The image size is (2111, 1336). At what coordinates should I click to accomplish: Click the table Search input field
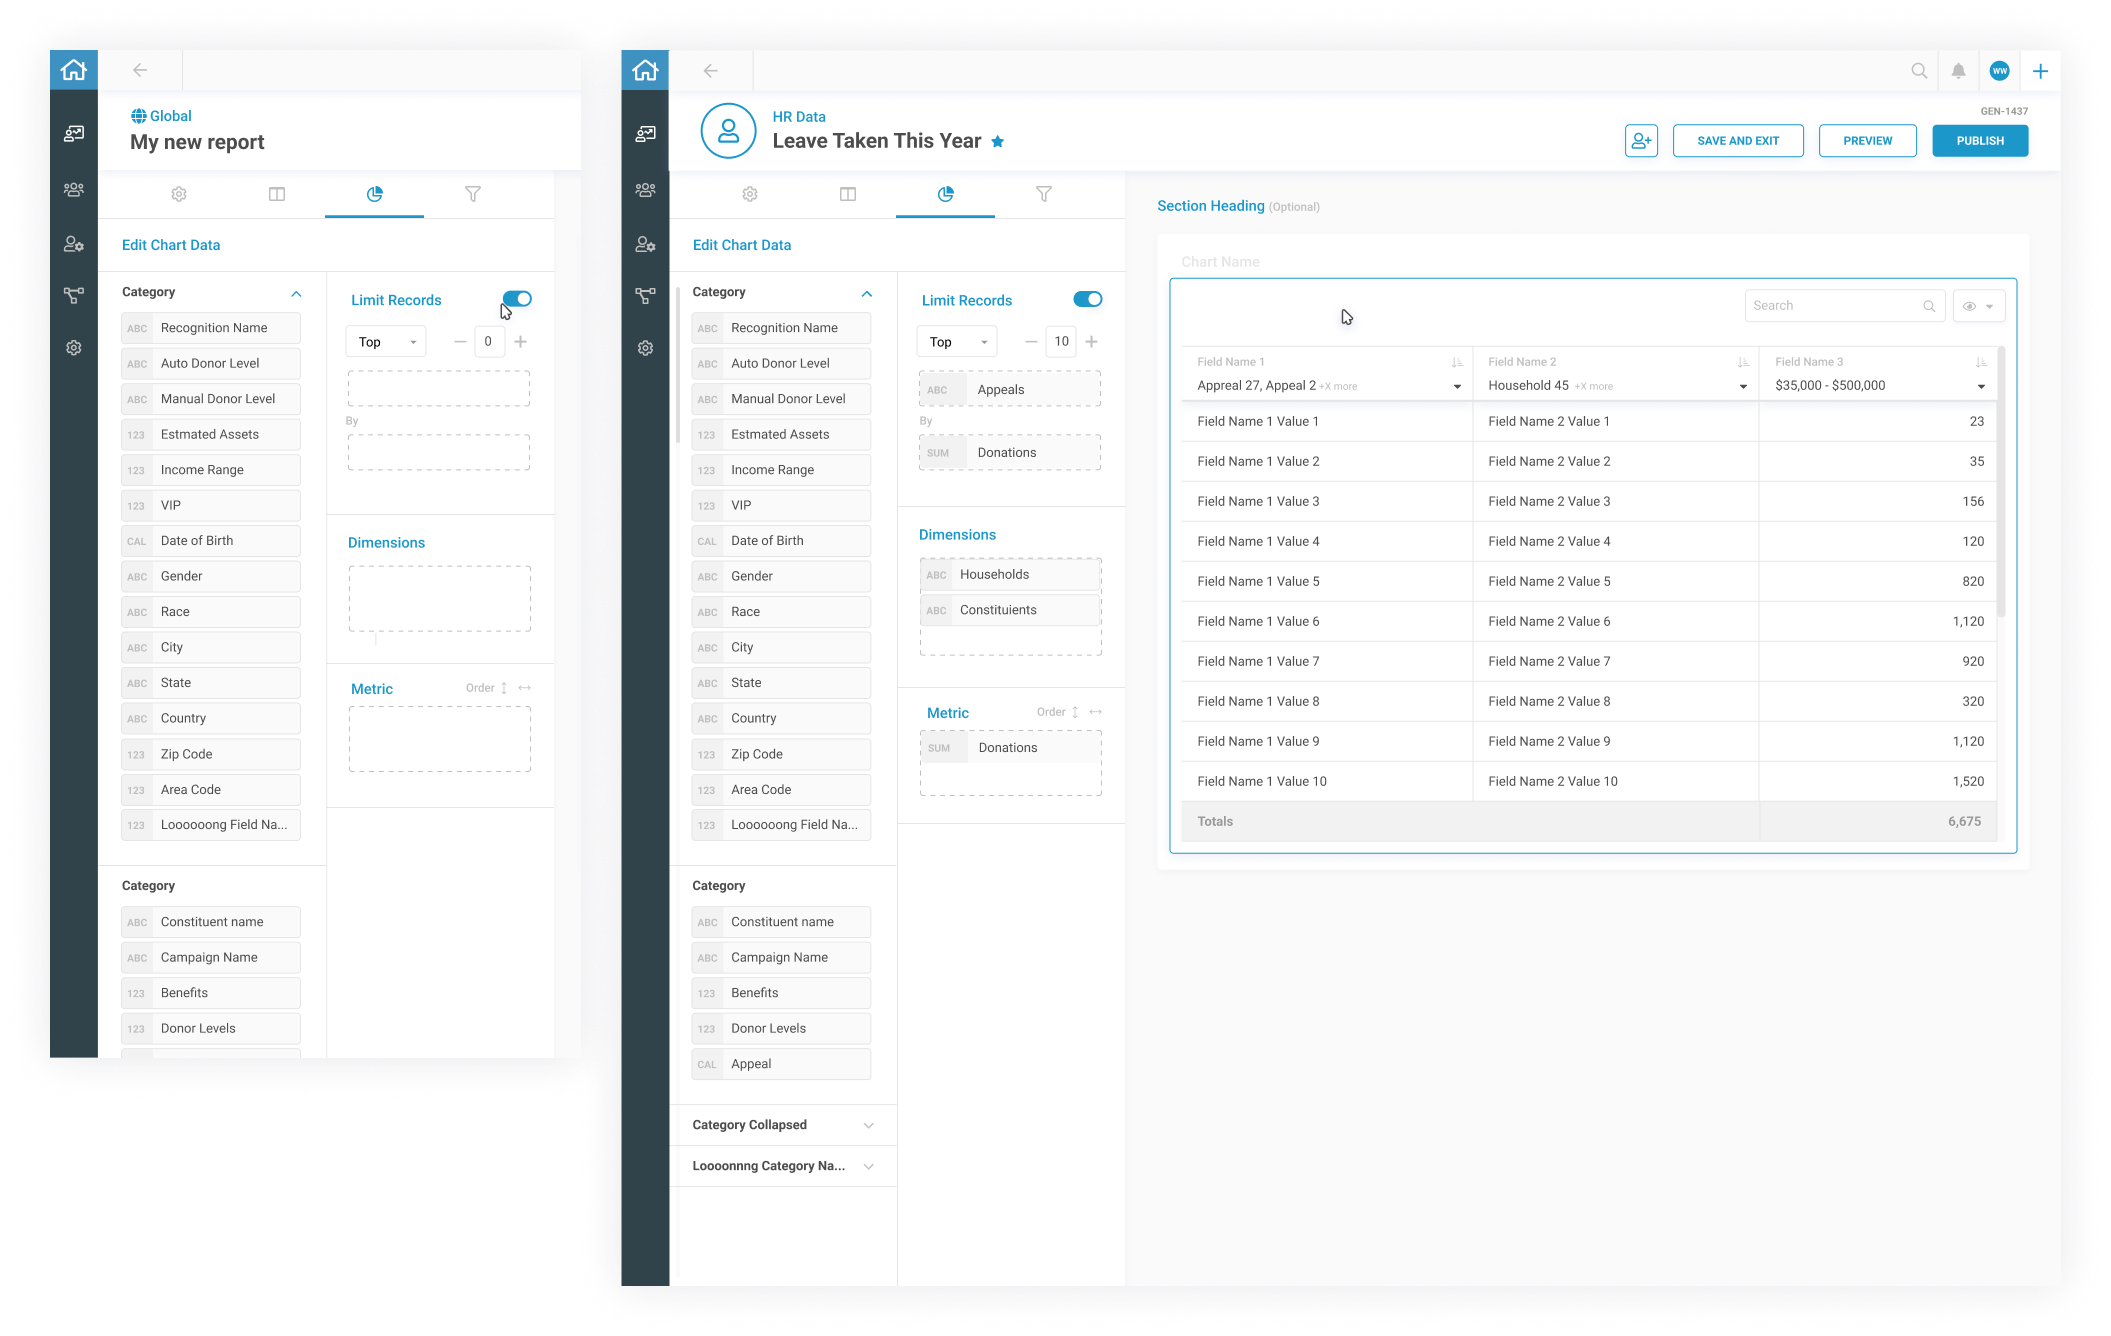pos(1832,306)
